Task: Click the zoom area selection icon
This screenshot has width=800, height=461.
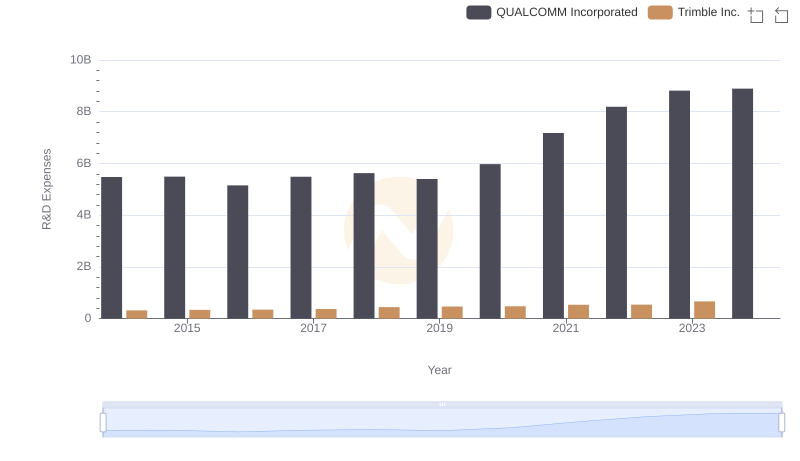Action: 756,15
